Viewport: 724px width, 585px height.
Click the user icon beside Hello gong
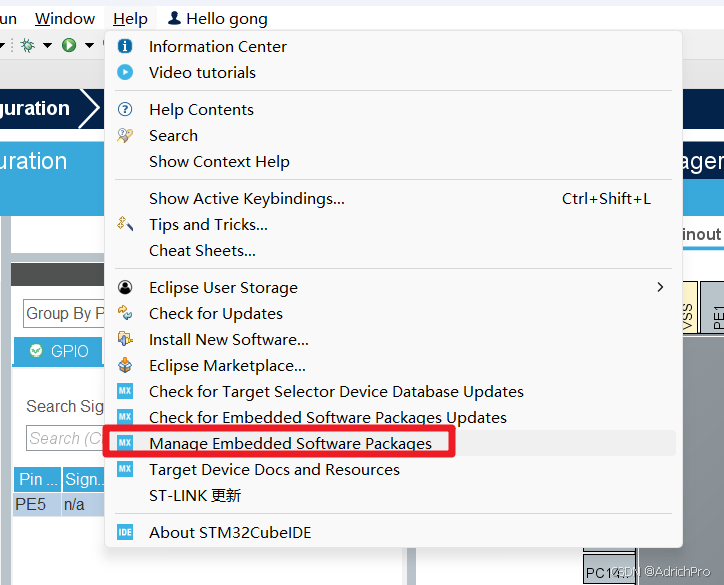point(174,18)
